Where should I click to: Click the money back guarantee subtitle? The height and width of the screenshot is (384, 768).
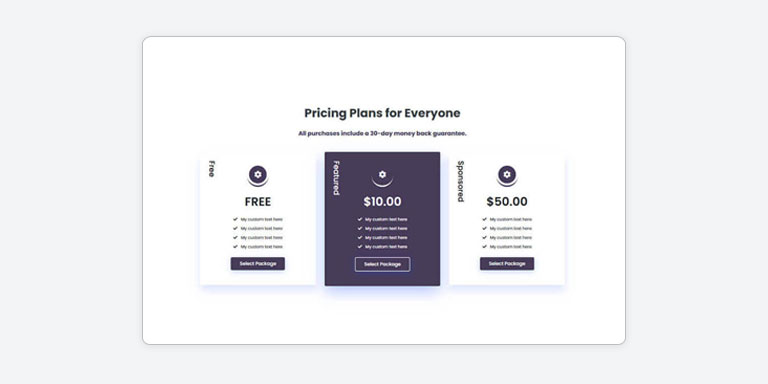[383, 133]
